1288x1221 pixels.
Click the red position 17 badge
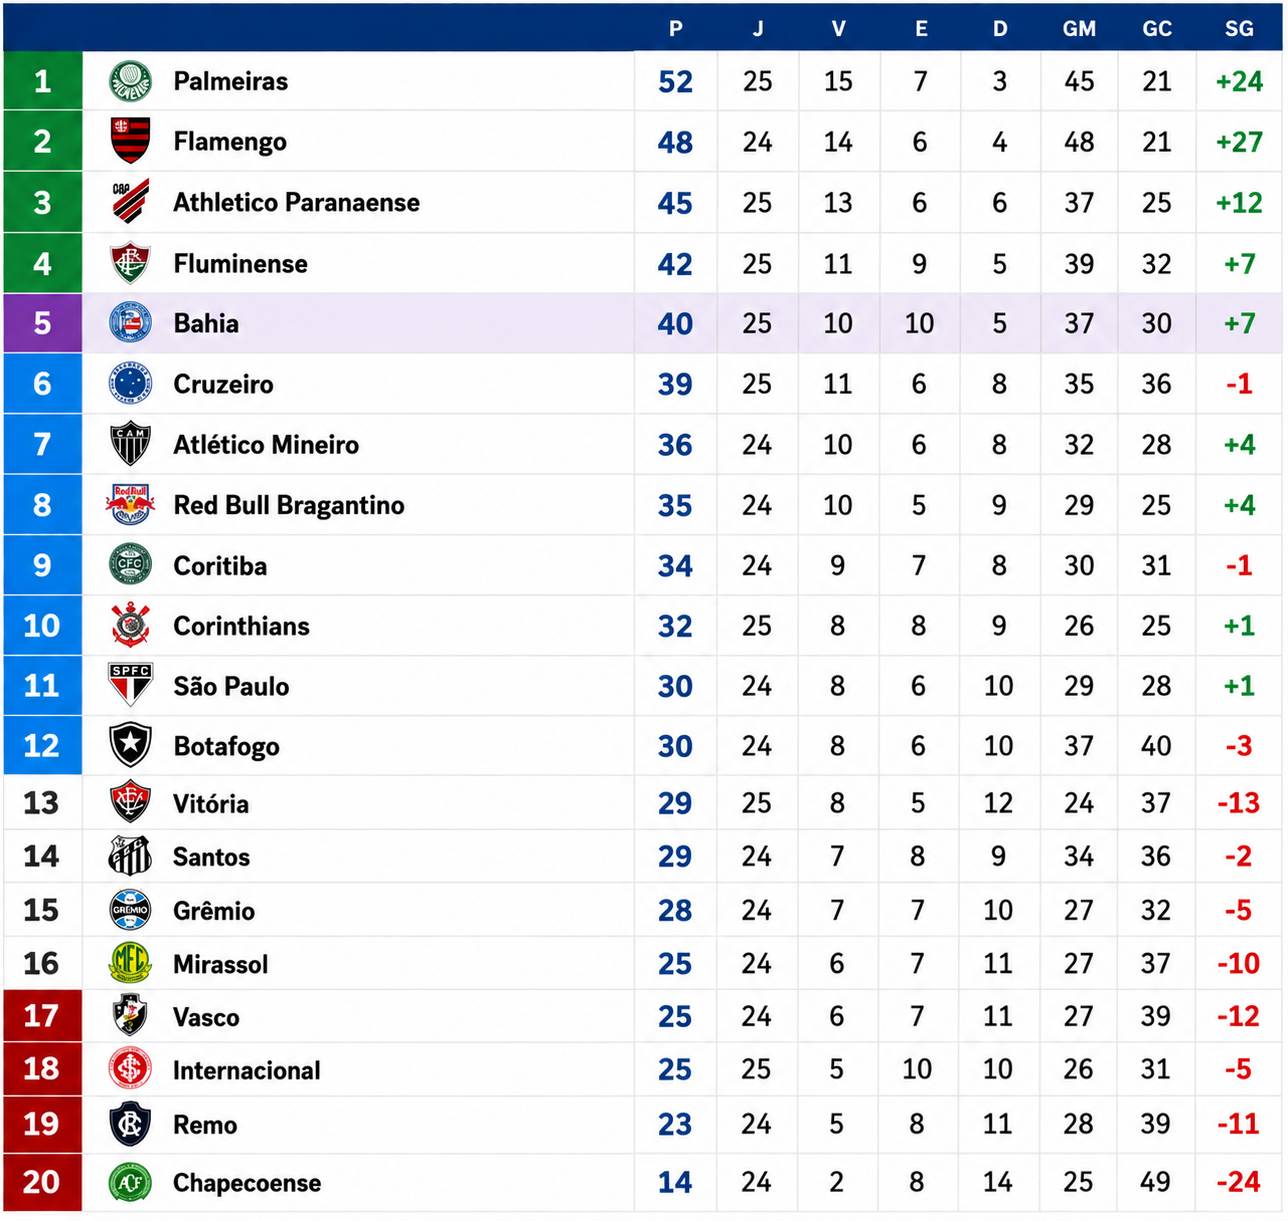pos(42,1016)
